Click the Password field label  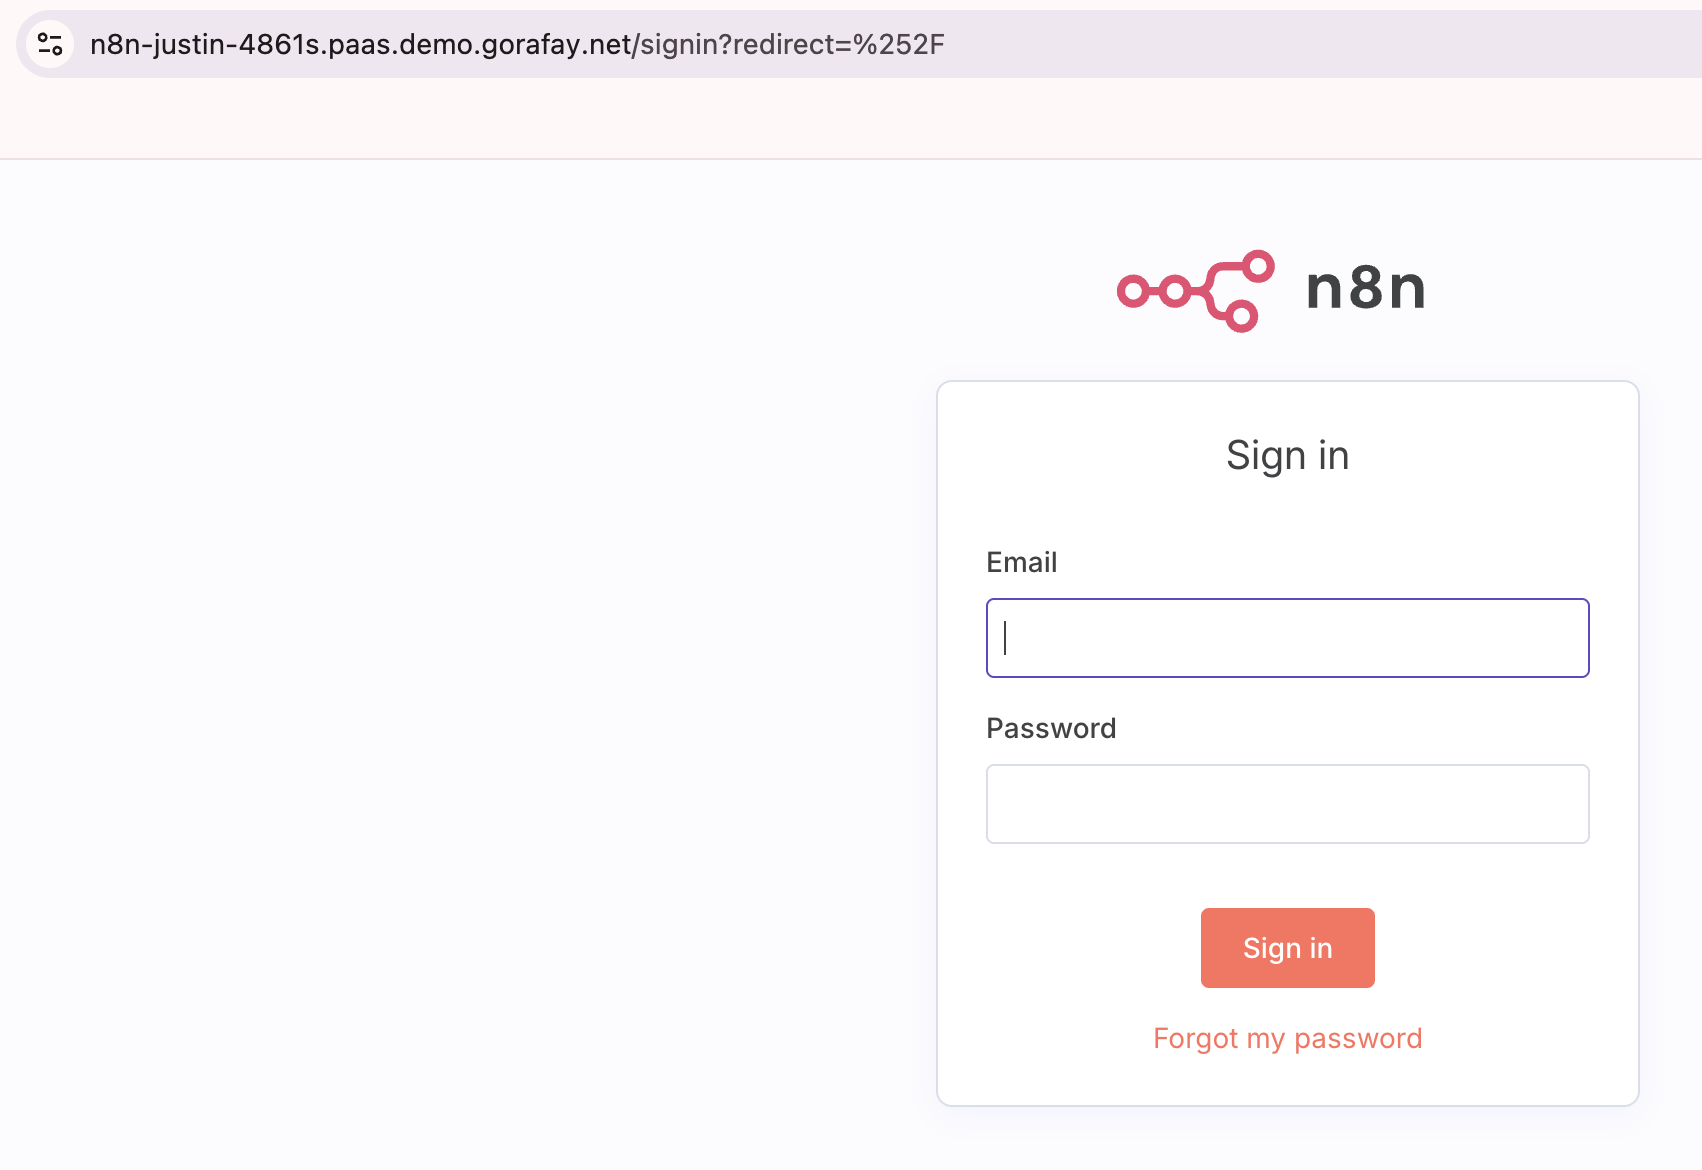pyautogui.click(x=1051, y=728)
